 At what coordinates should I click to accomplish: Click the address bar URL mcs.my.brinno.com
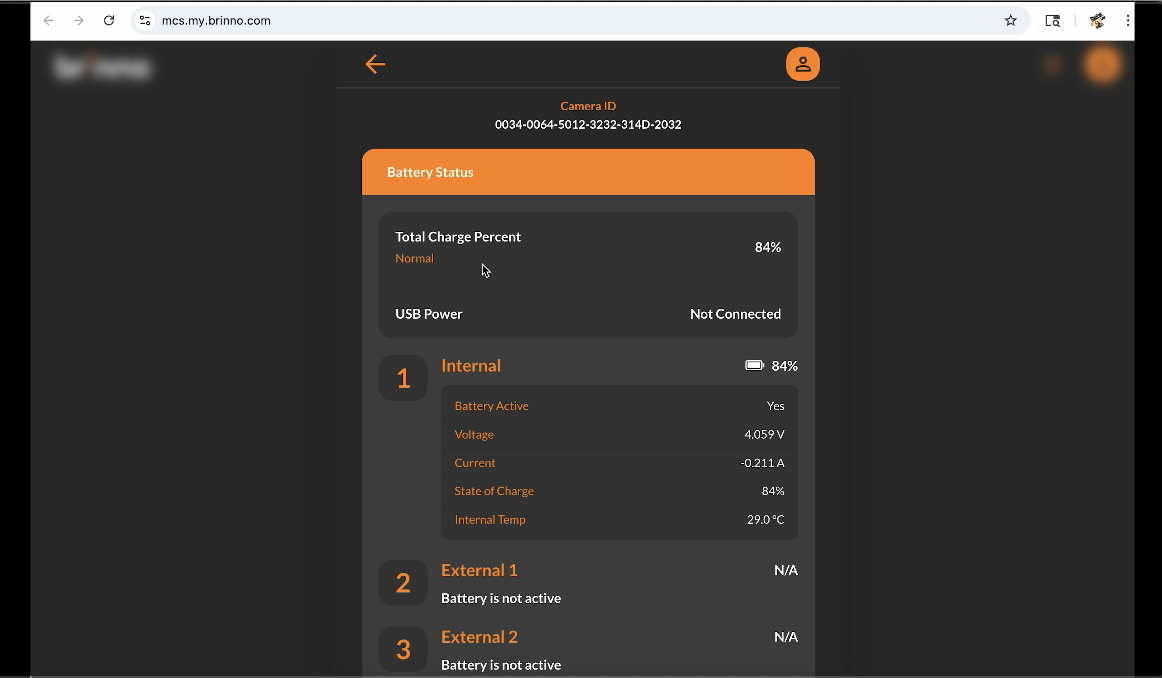click(x=216, y=20)
